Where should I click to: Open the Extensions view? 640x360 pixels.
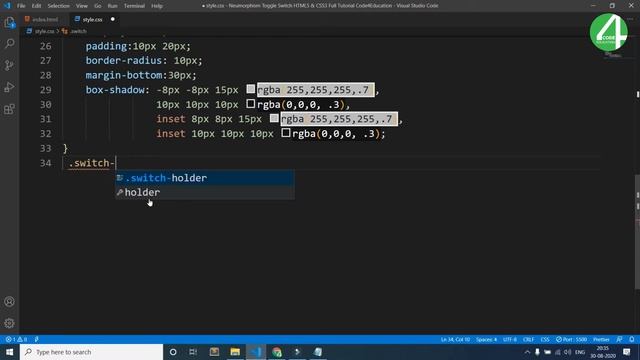click(9, 109)
